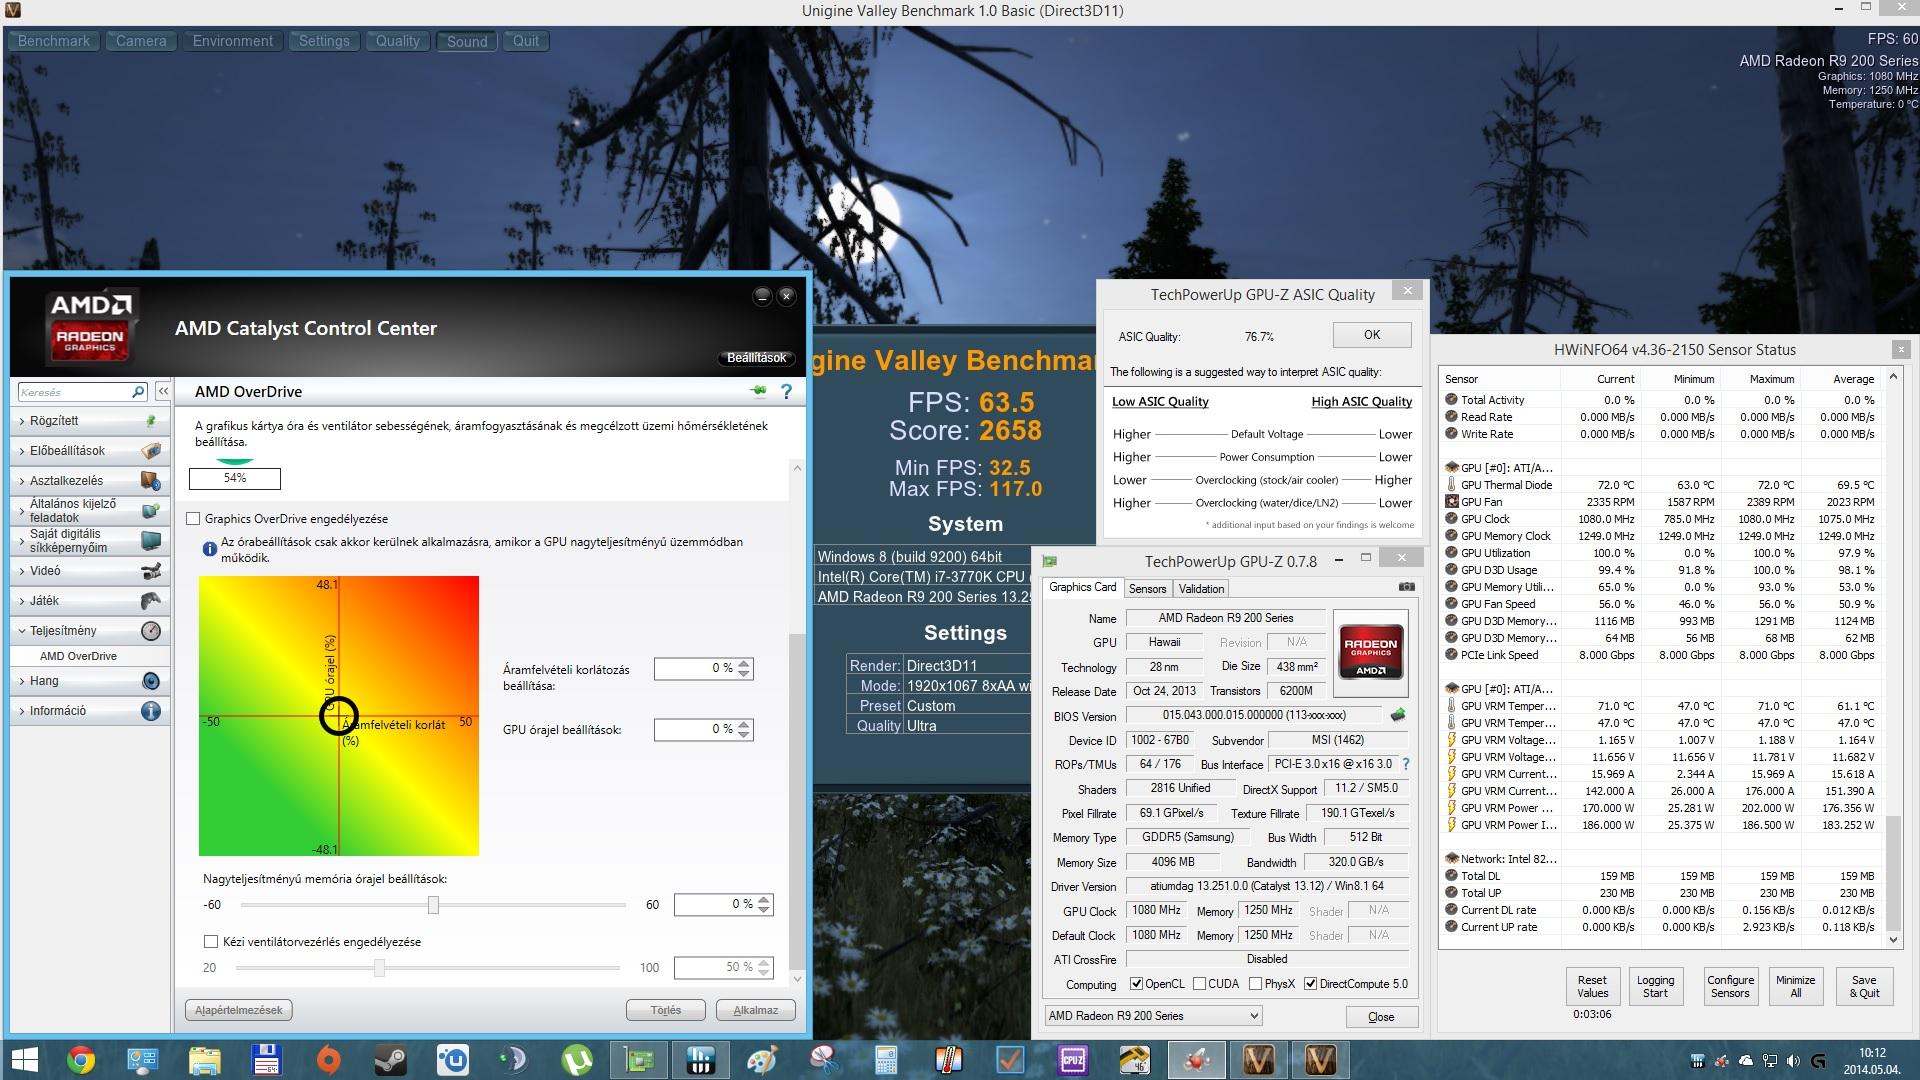Image resolution: width=1920 pixels, height=1080 pixels.
Task: Click Logging Start in HWiNFO
Action: coord(1655,986)
